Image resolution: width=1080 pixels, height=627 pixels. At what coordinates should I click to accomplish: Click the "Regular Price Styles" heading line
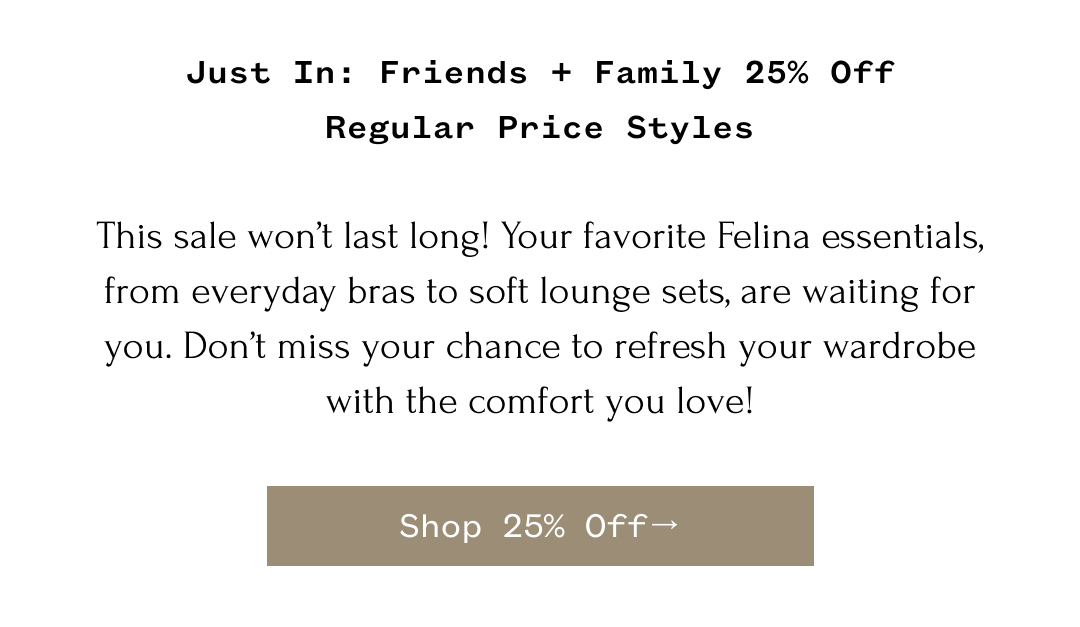pos(539,128)
